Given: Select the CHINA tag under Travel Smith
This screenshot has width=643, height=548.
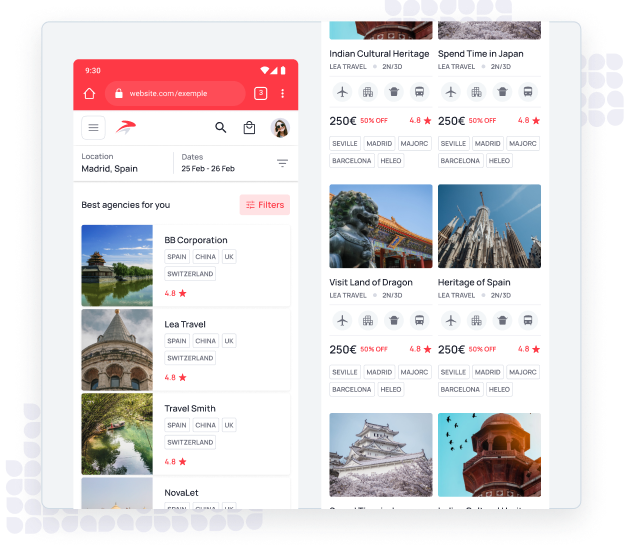Looking at the screenshot, I should [x=205, y=425].
